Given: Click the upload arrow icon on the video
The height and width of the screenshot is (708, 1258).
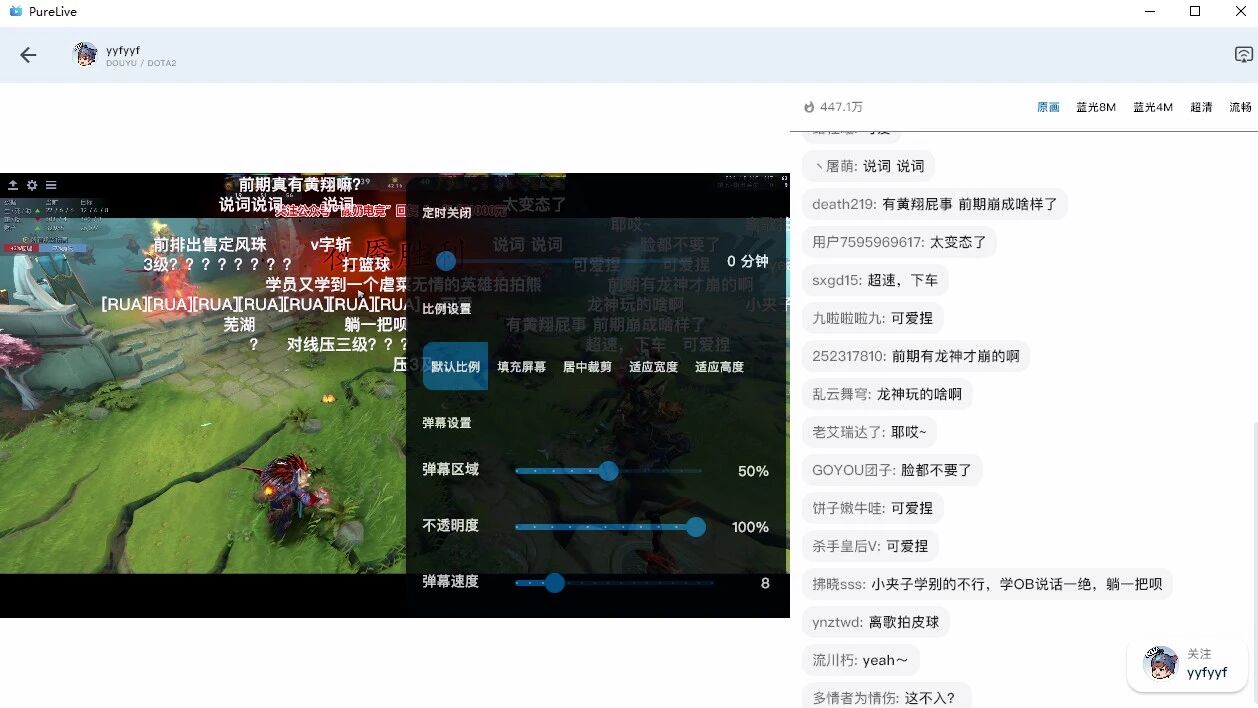Looking at the screenshot, I should tap(13, 185).
